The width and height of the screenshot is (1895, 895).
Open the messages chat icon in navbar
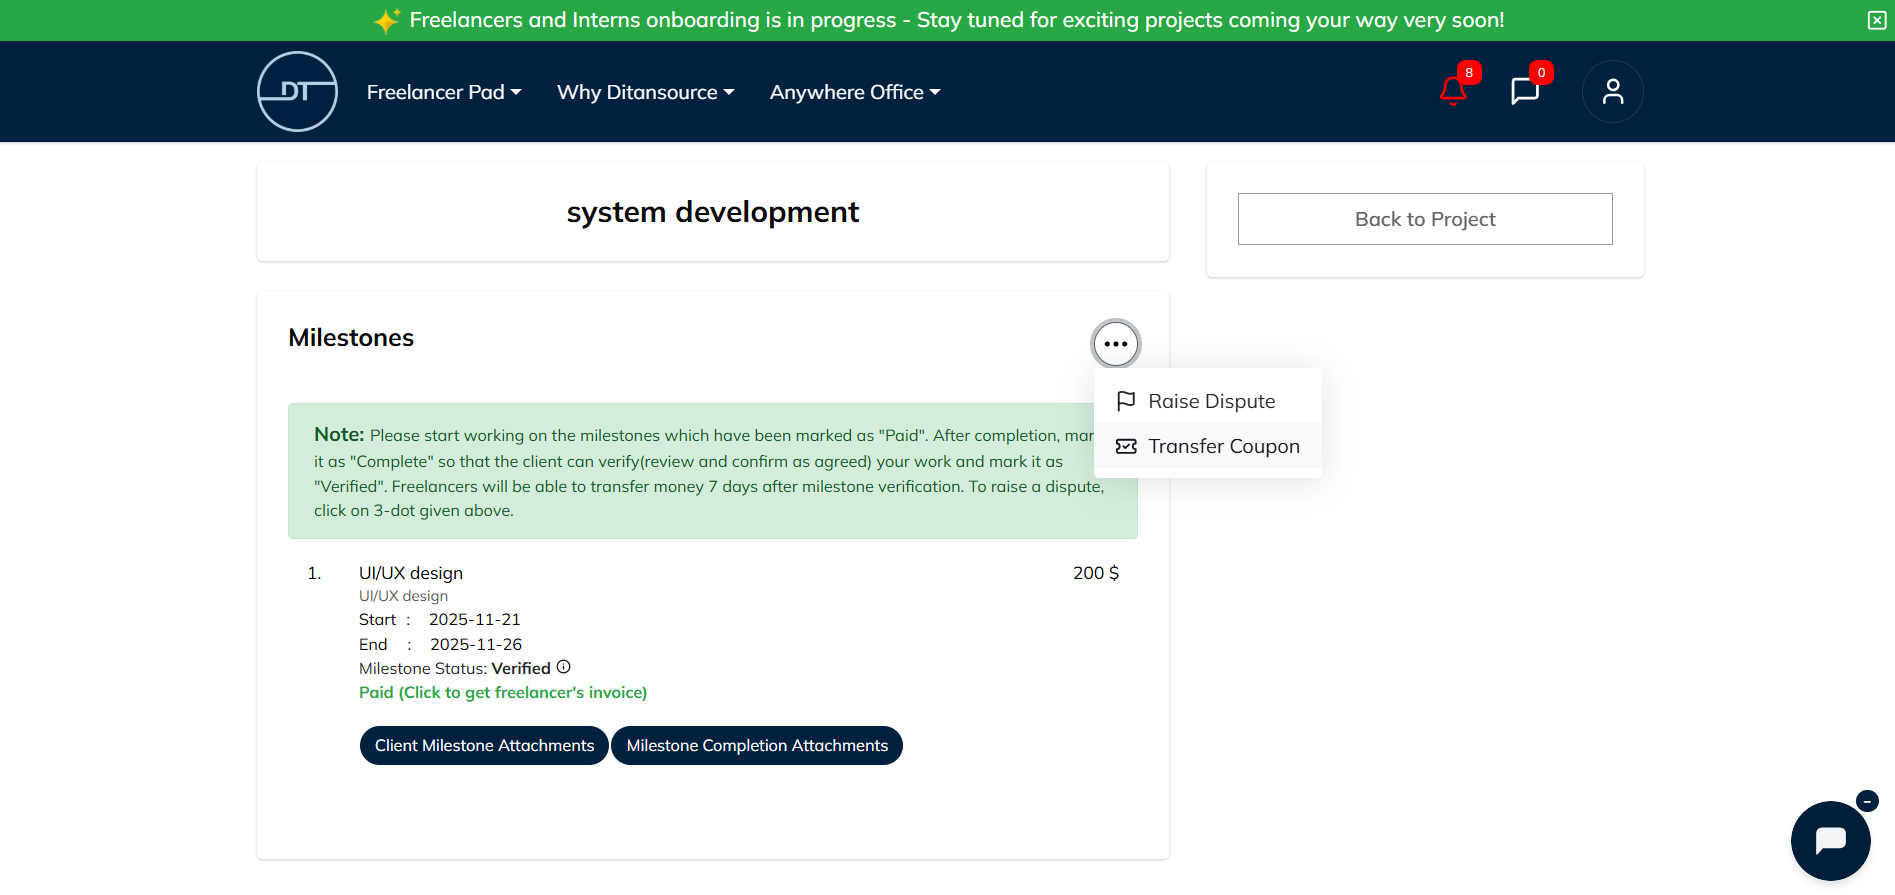(x=1524, y=92)
